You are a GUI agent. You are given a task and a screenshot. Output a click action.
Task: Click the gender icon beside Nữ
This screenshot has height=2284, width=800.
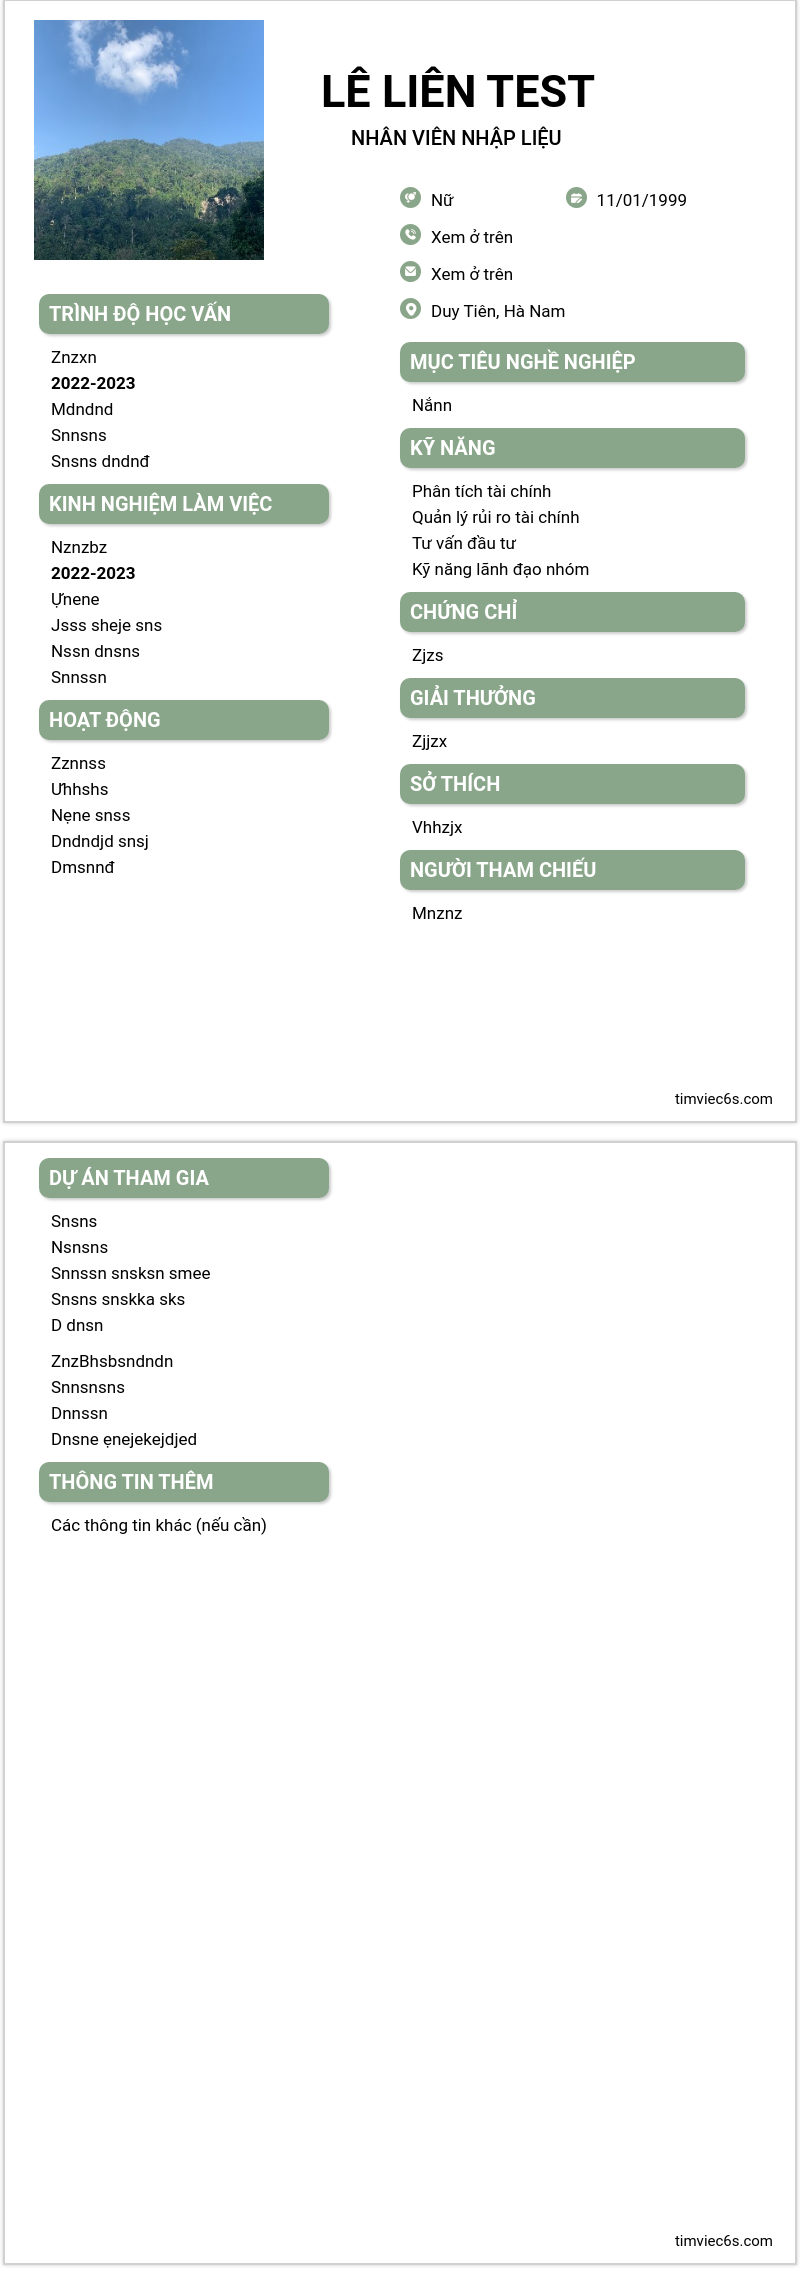410,198
